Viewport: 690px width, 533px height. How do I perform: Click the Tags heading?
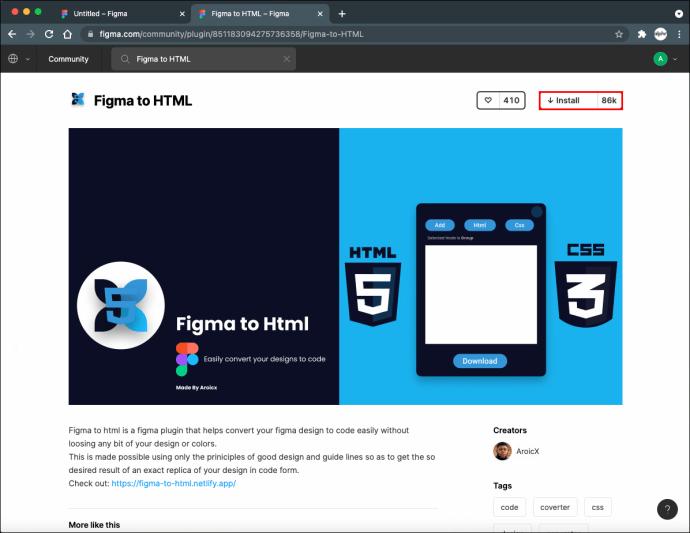point(503,485)
